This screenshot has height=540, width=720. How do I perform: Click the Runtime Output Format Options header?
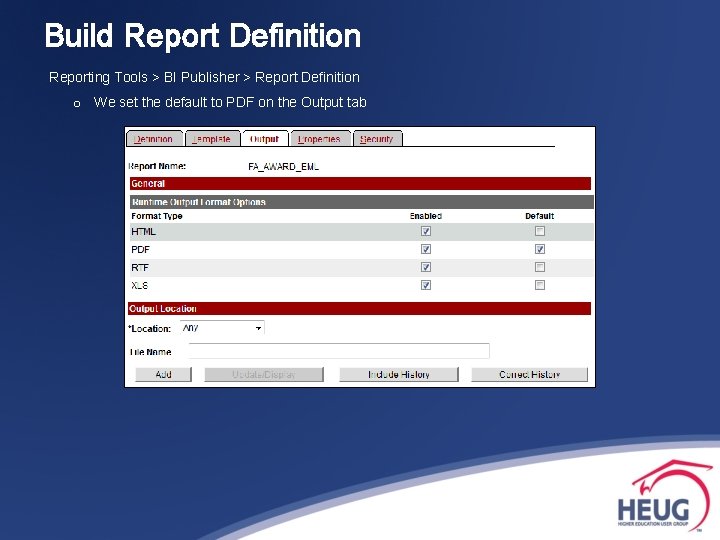tap(362, 202)
